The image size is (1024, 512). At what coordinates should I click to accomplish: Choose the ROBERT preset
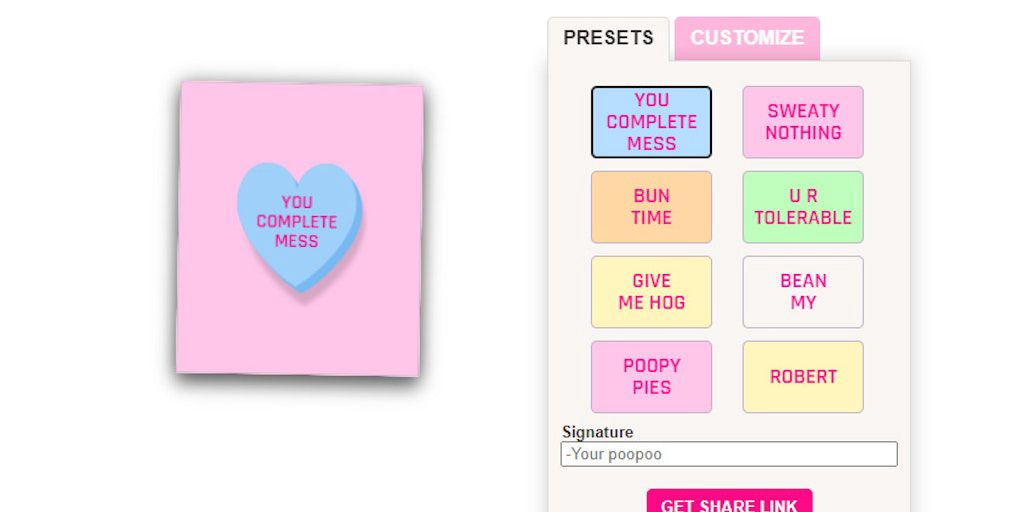803,377
